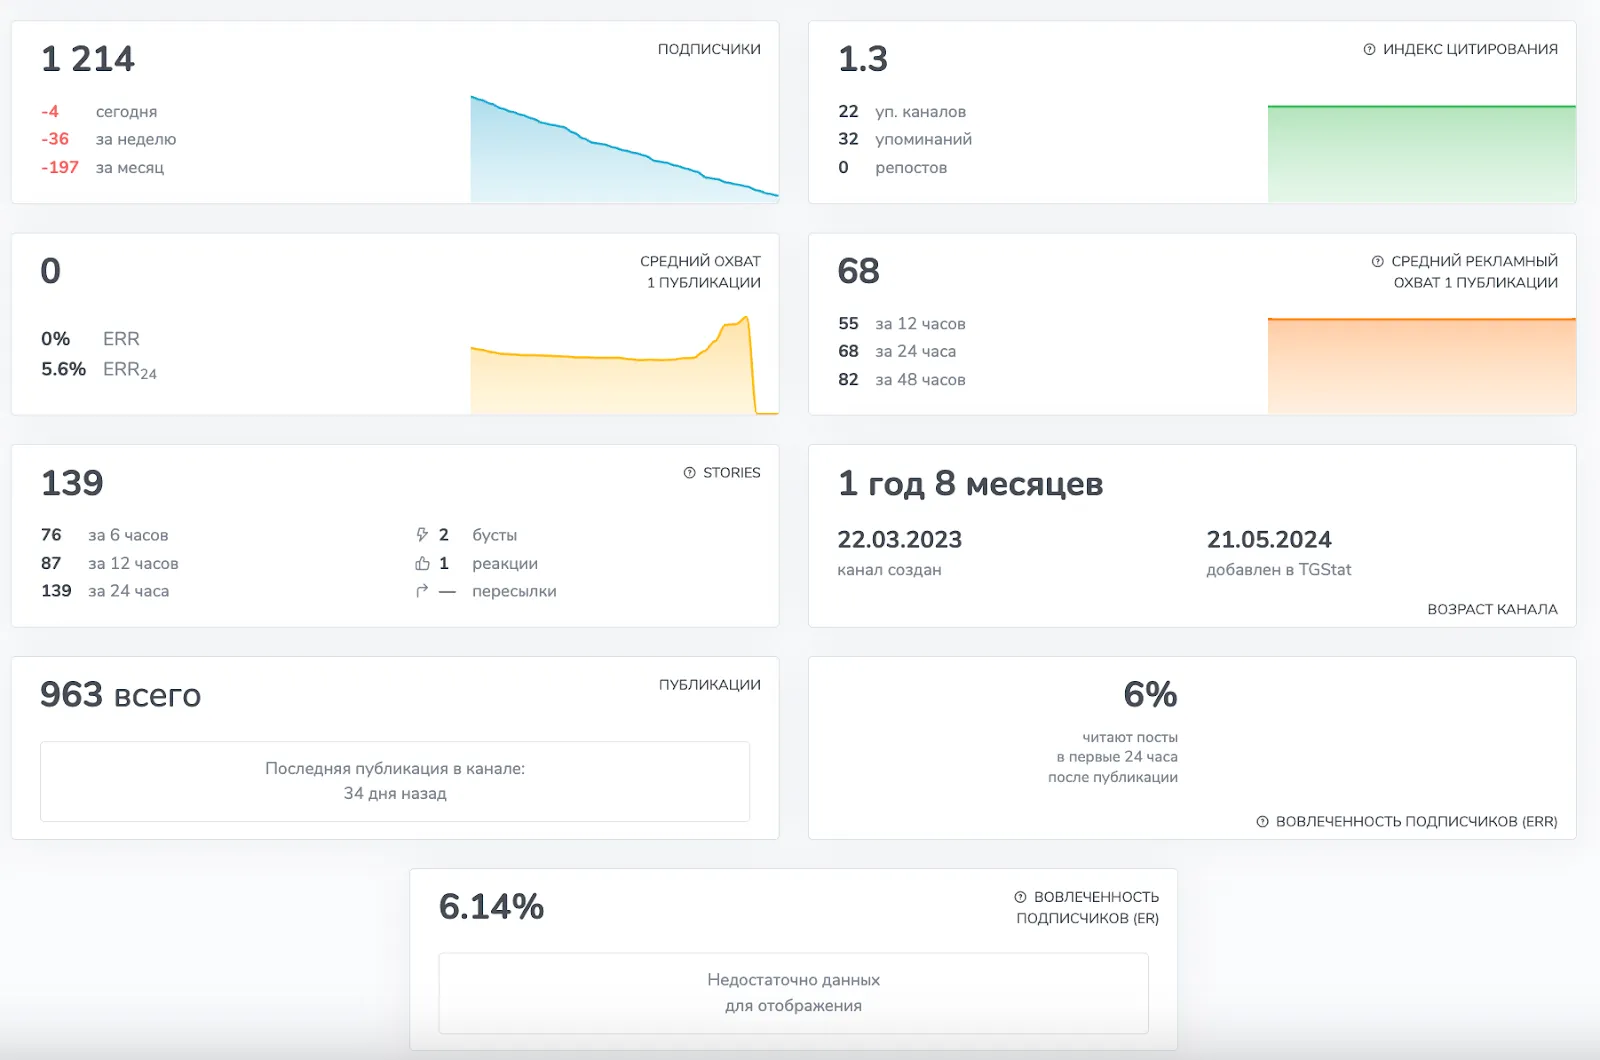Screen dimensions: 1600x1060
Task: Click help icon beside ВОВЛЕЧЕННОСТЬ ПОДПИСЧИКОВ (ER)
Action: click(1020, 897)
